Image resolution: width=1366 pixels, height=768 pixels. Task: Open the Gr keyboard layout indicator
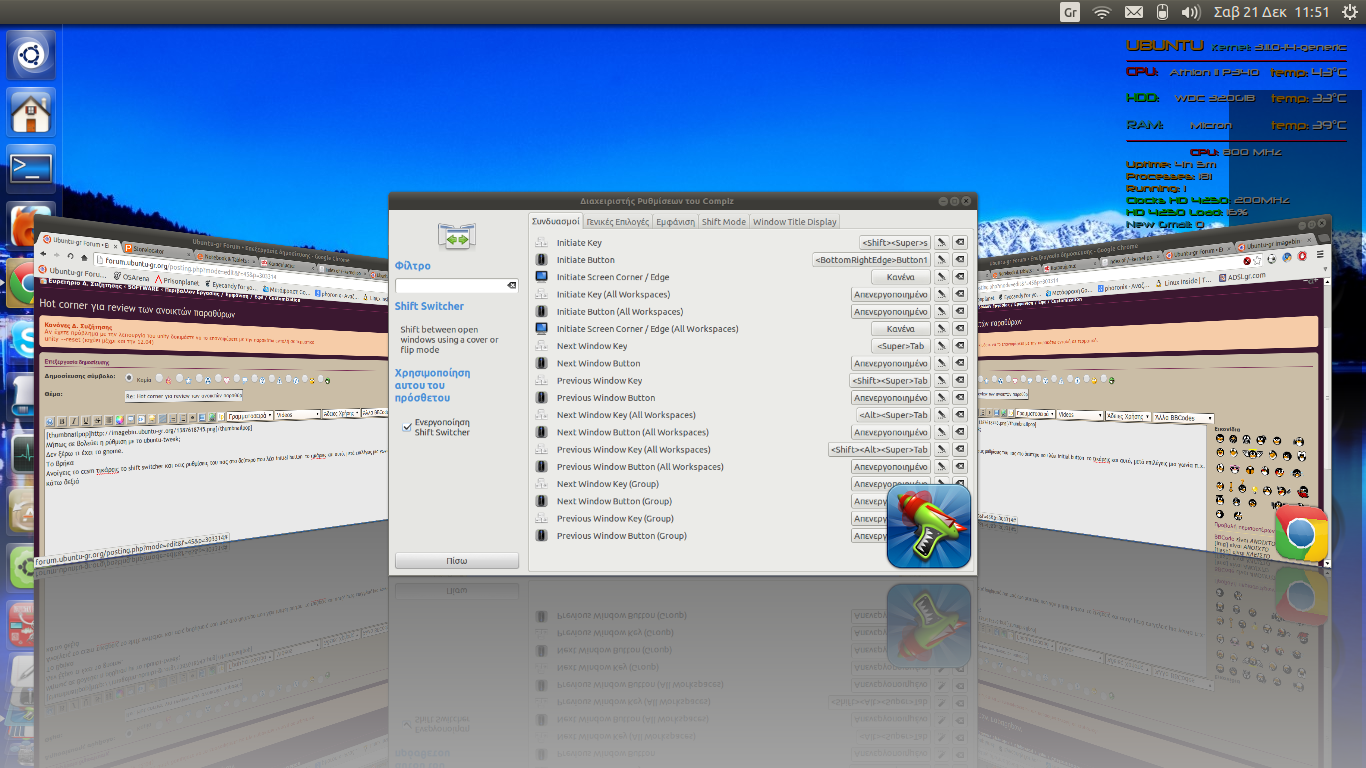pos(1070,12)
